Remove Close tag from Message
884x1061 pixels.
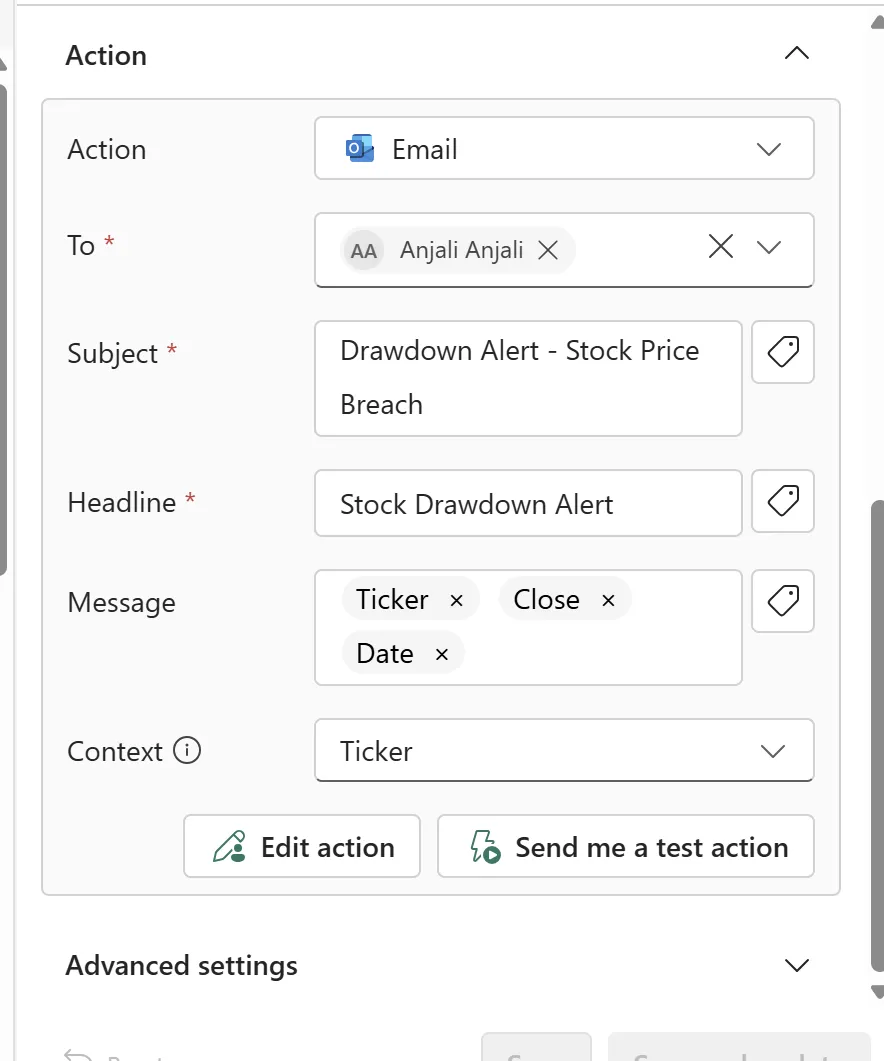608,600
